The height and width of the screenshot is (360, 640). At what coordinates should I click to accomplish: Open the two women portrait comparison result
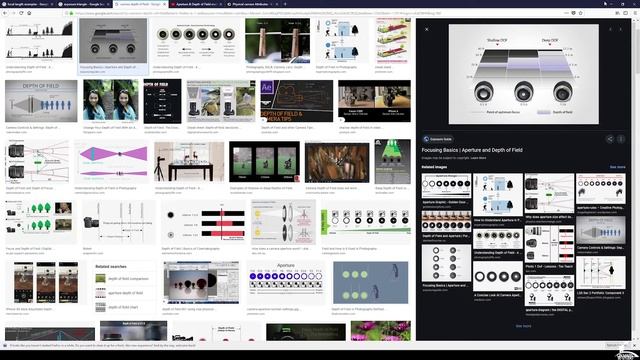pos(111,100)
